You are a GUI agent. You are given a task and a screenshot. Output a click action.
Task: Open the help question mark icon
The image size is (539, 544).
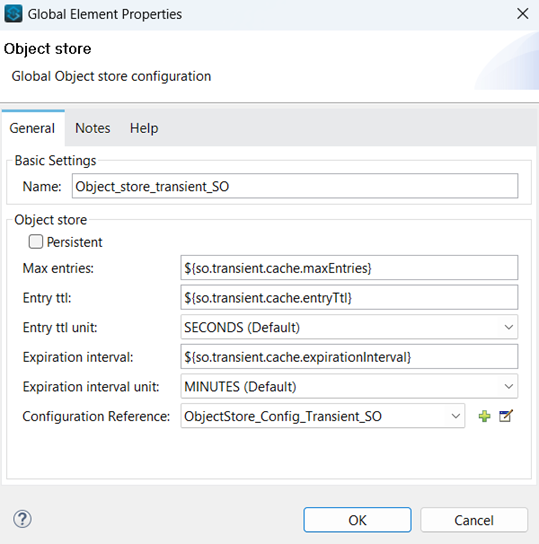pyautogui.click(x=22, y=519)
